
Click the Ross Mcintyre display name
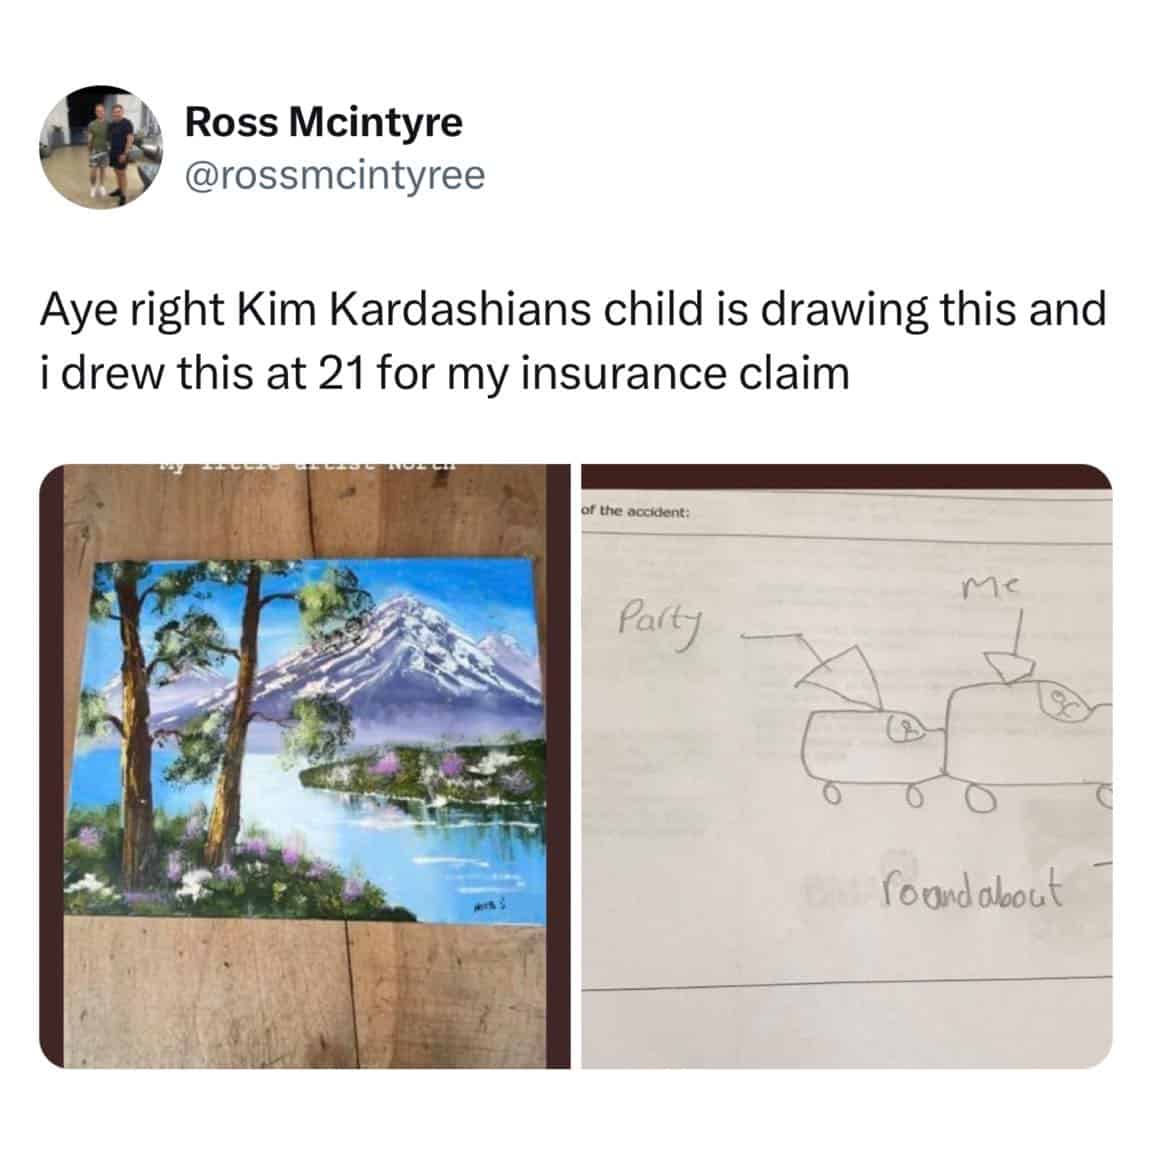pos(323,122)
